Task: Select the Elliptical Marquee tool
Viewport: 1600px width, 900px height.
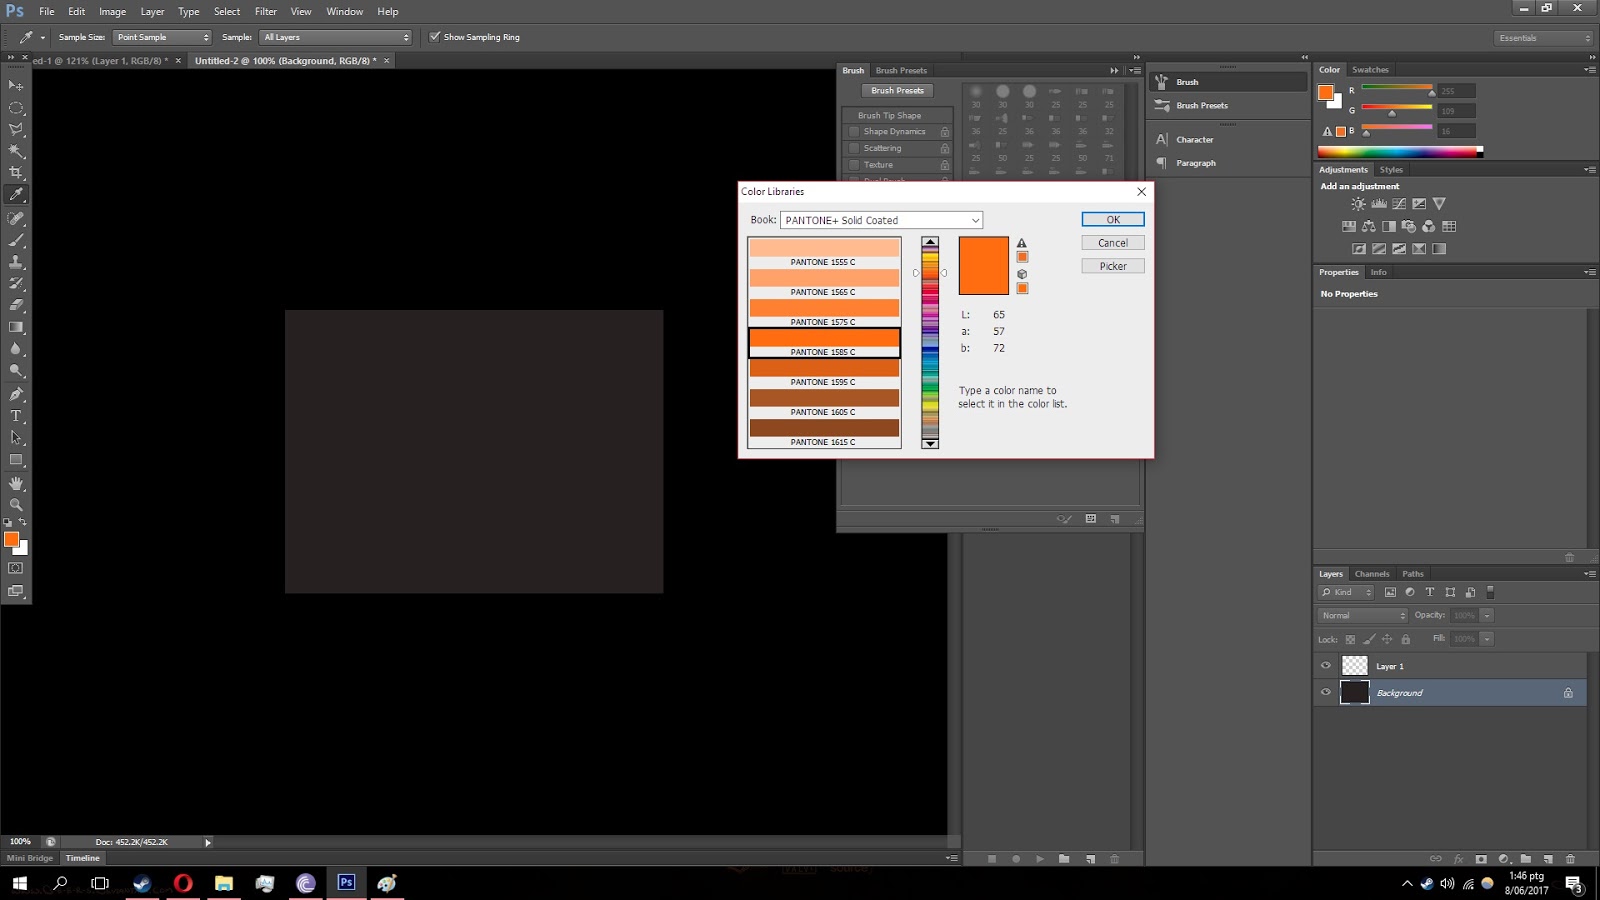Action: point(16,107)
